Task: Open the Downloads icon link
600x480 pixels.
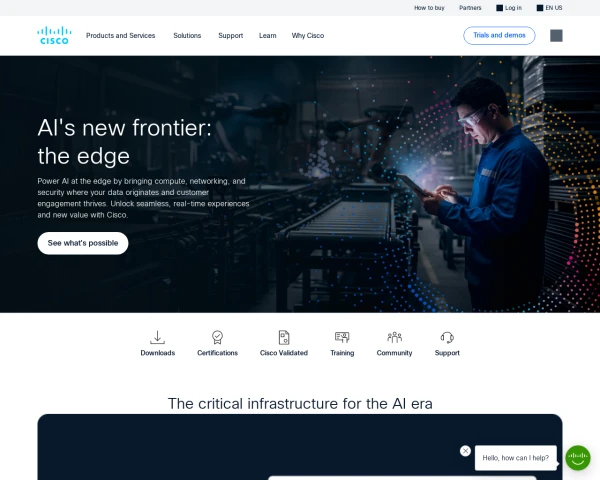Action: coord(157,337)
